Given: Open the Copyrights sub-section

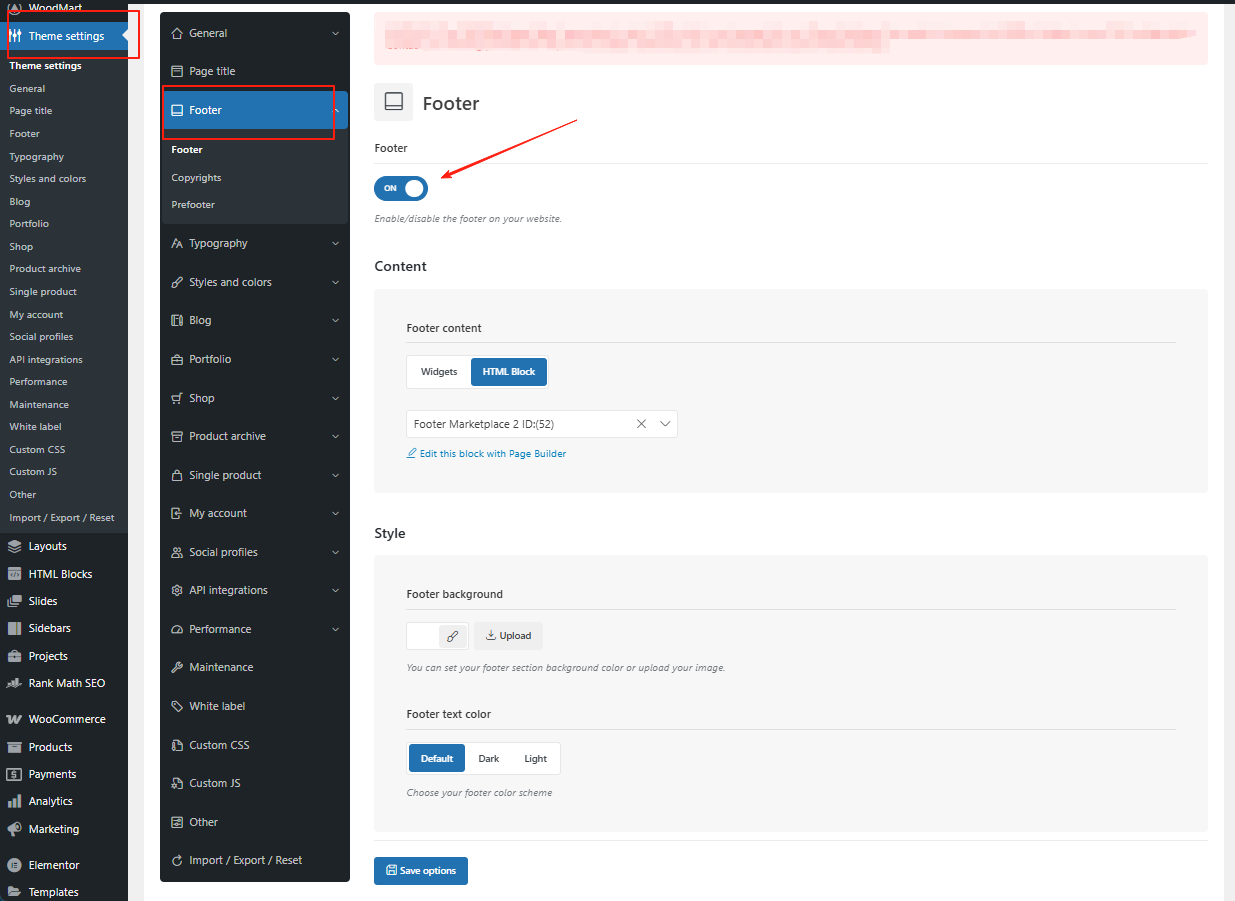Looking at the screenshot, I should [196, 177].
